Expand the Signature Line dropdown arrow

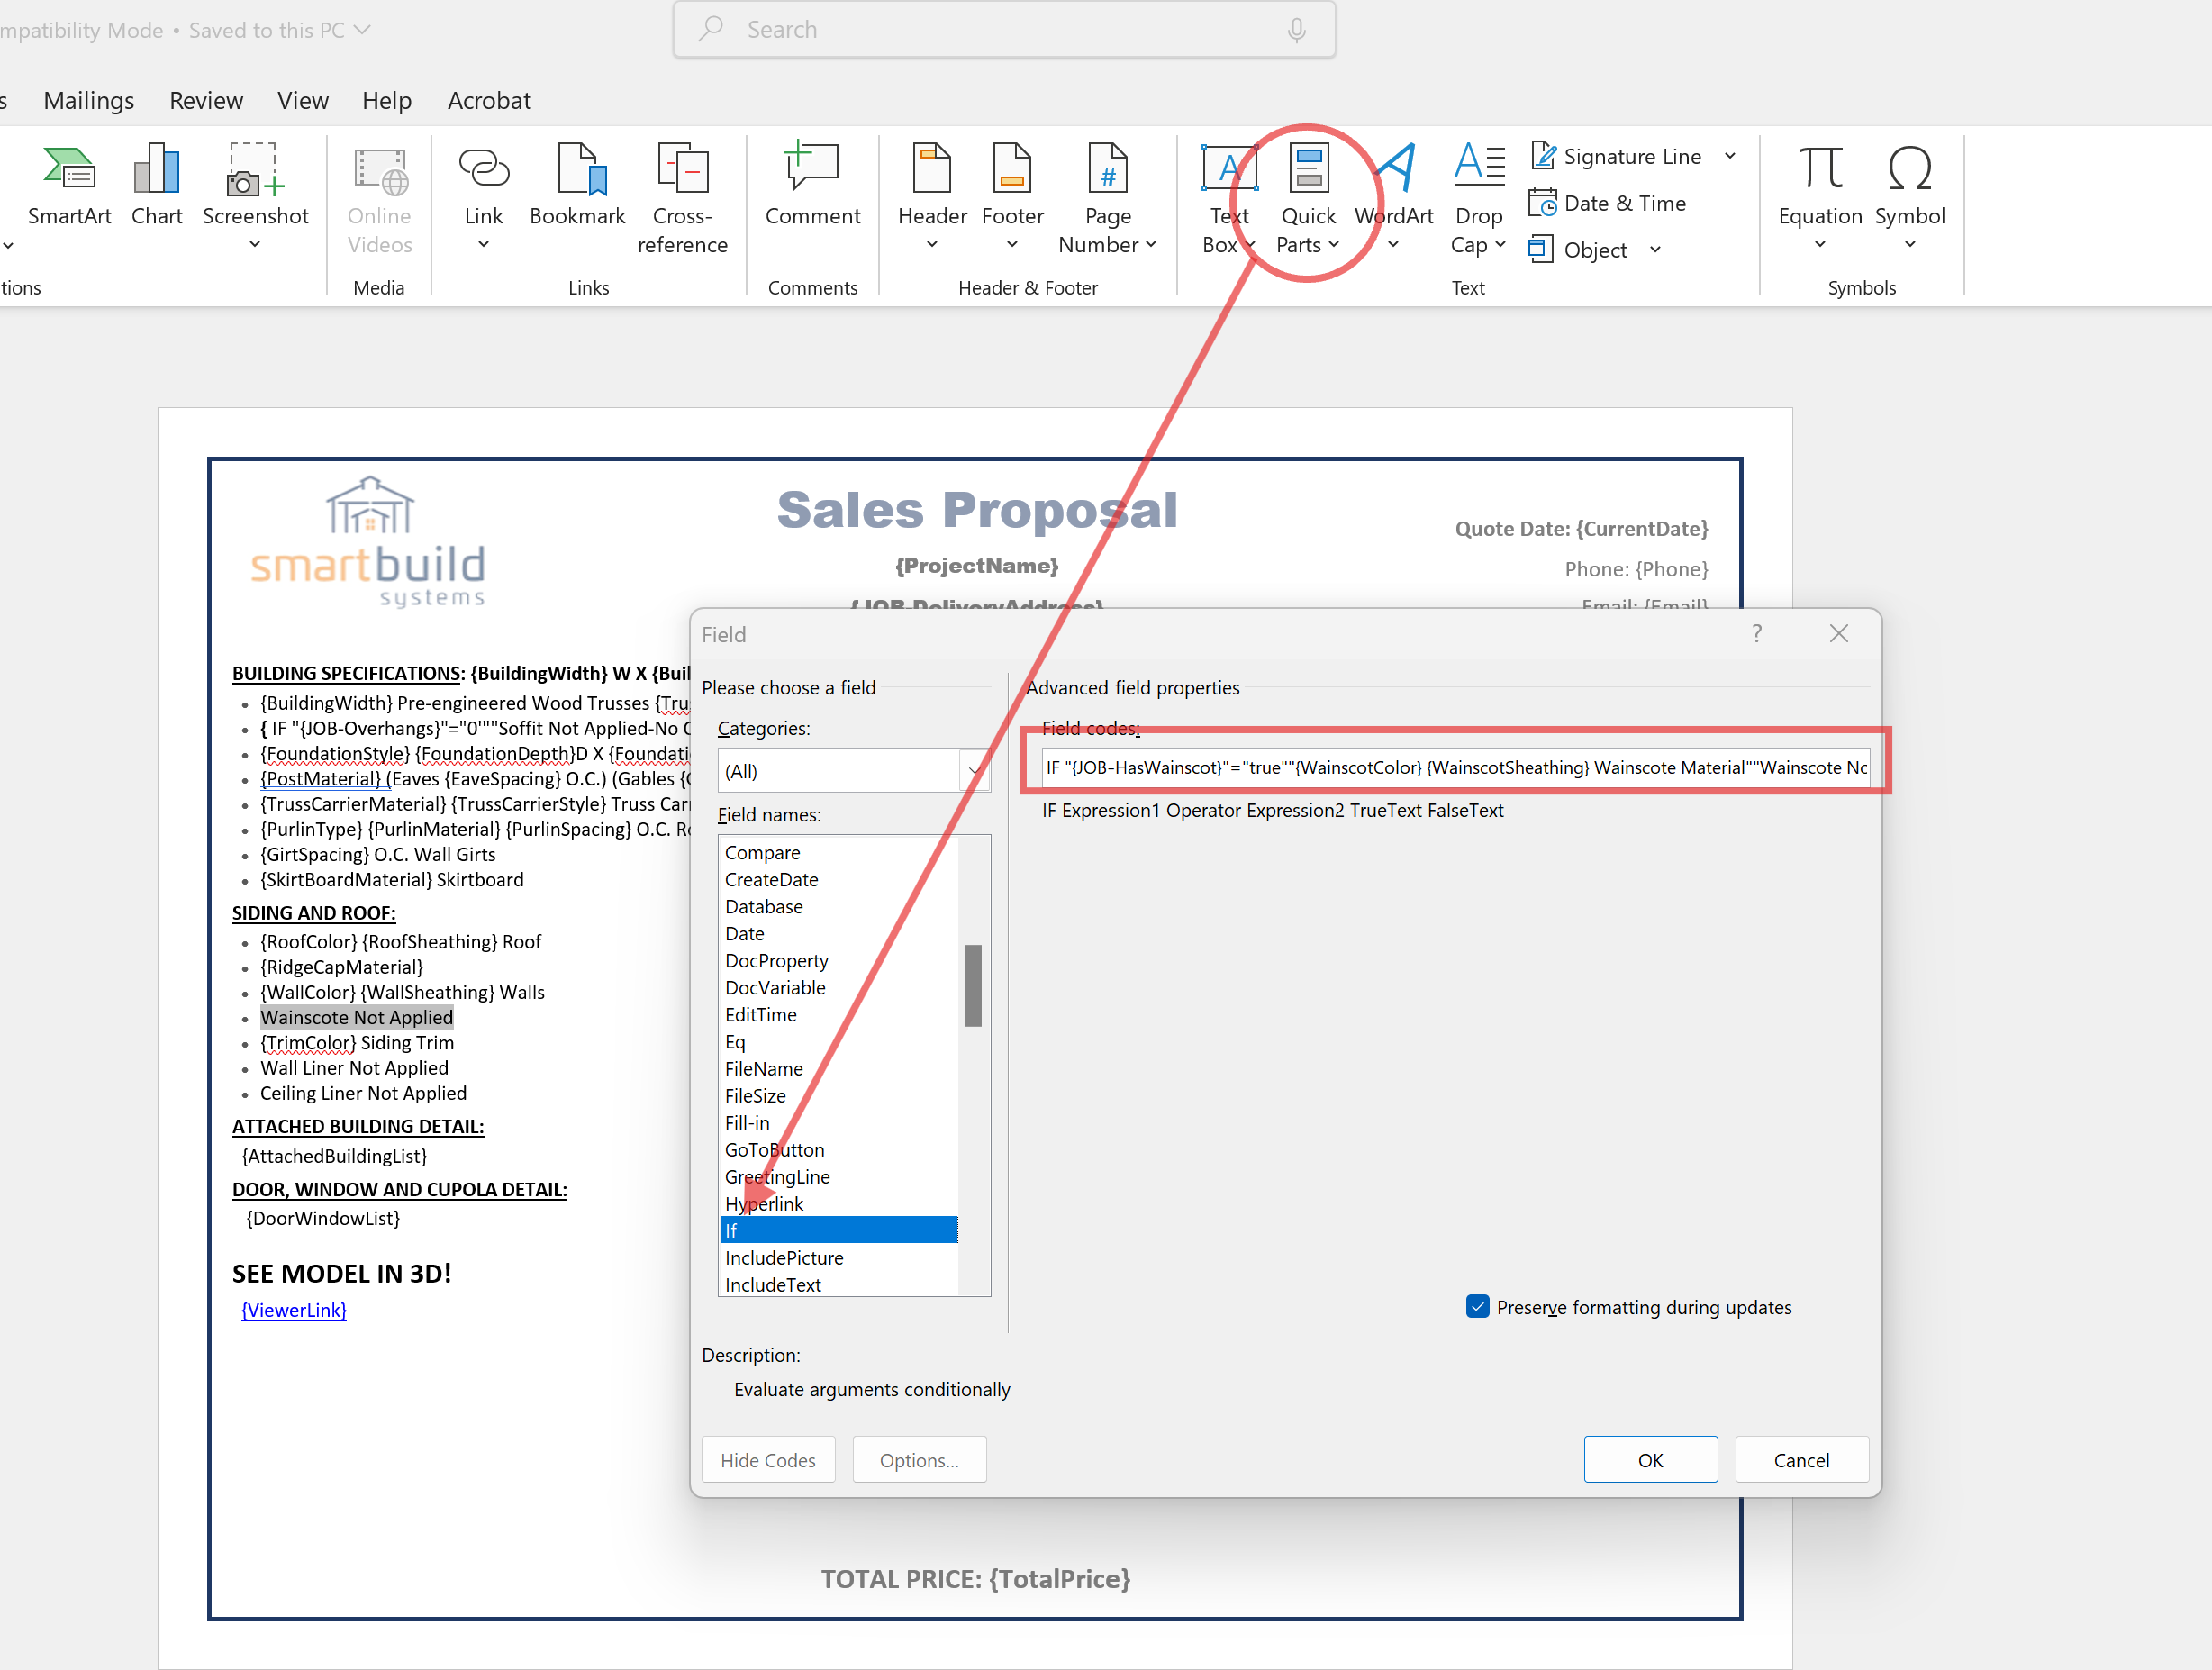coord(1730,156)
